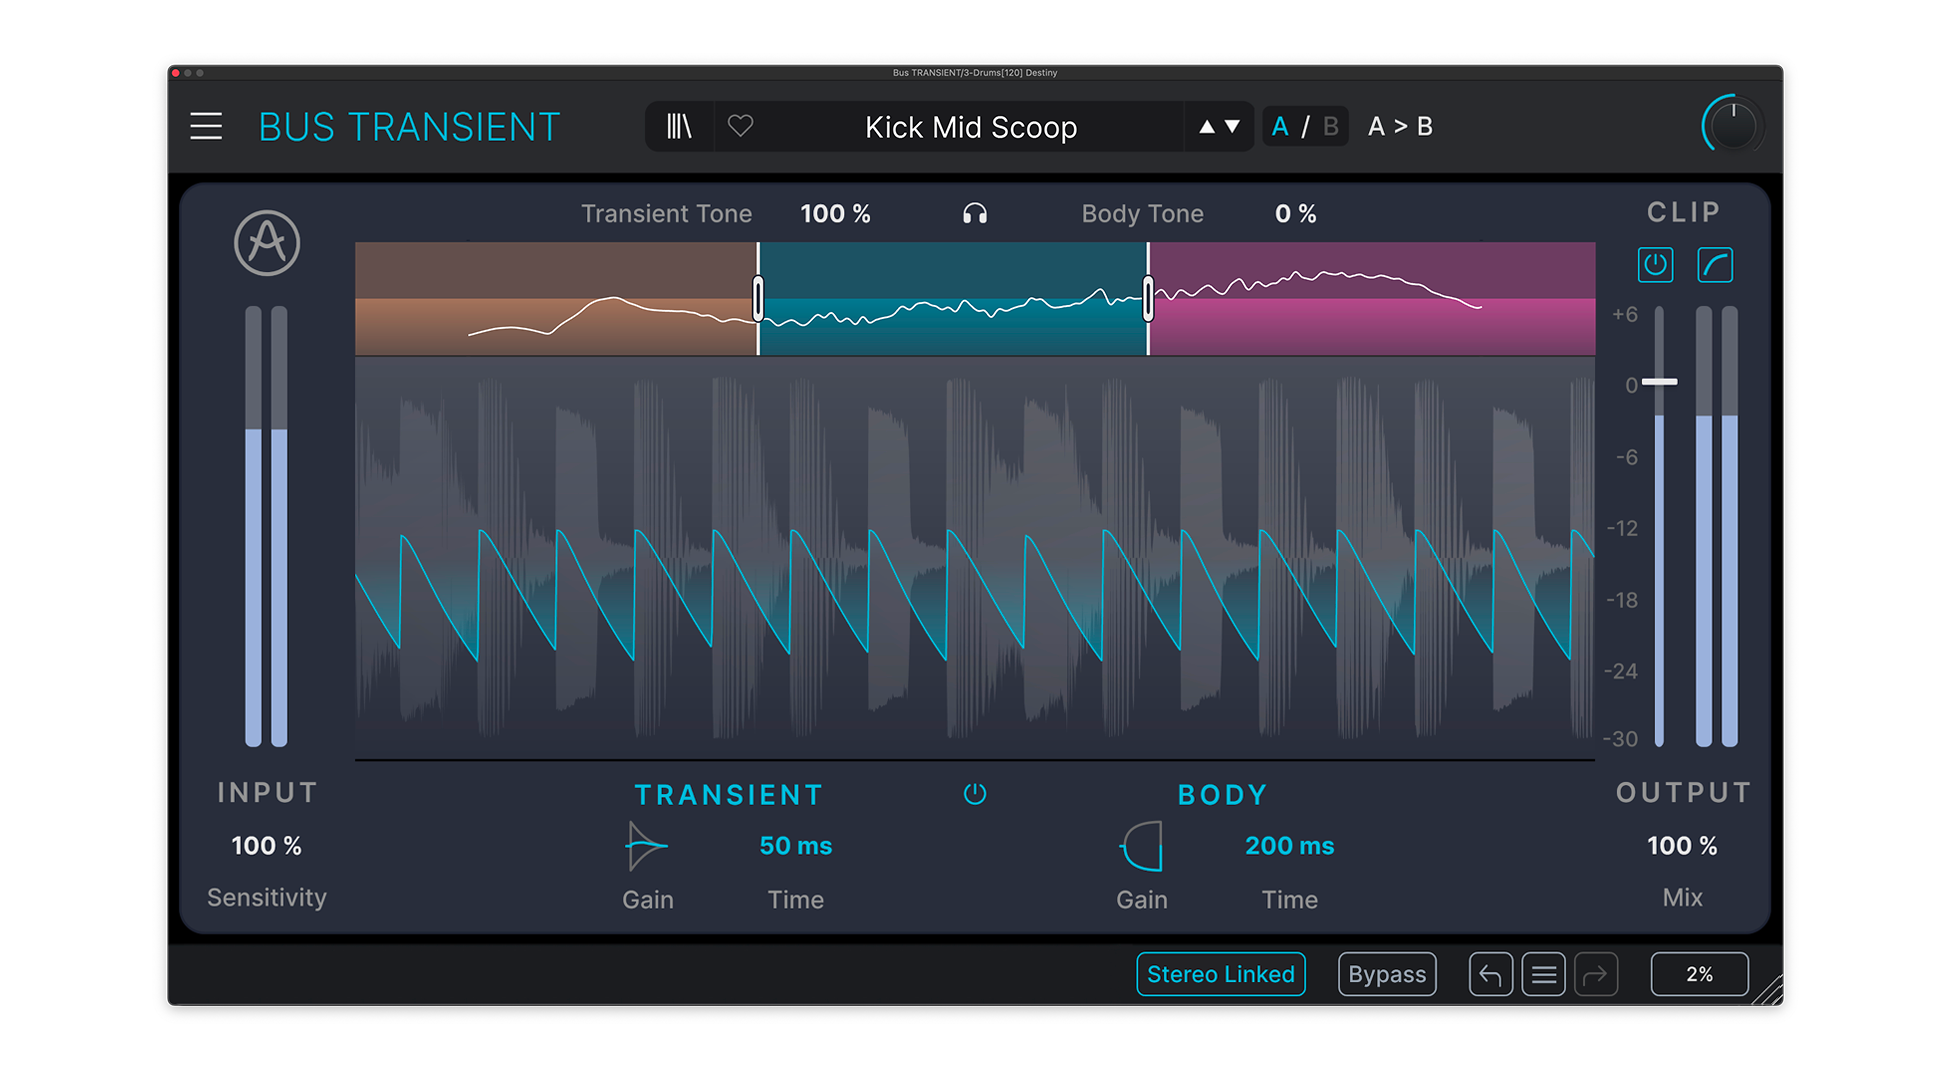This screenshot has height=1083, width=1949.
Task: Open the Kick Mid Scoop preset name
Action: 970,127
